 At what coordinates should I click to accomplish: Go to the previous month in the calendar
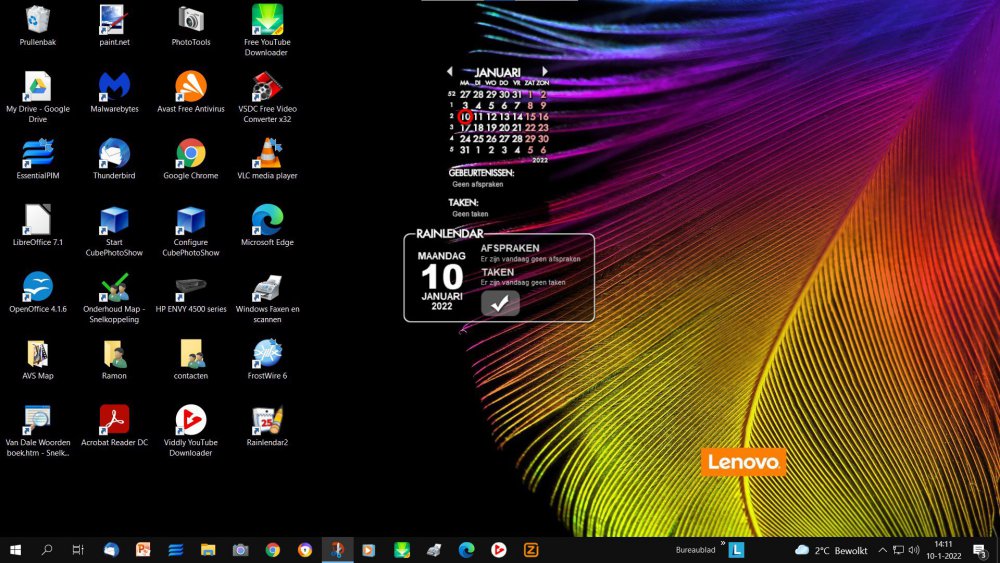[450, 72]
